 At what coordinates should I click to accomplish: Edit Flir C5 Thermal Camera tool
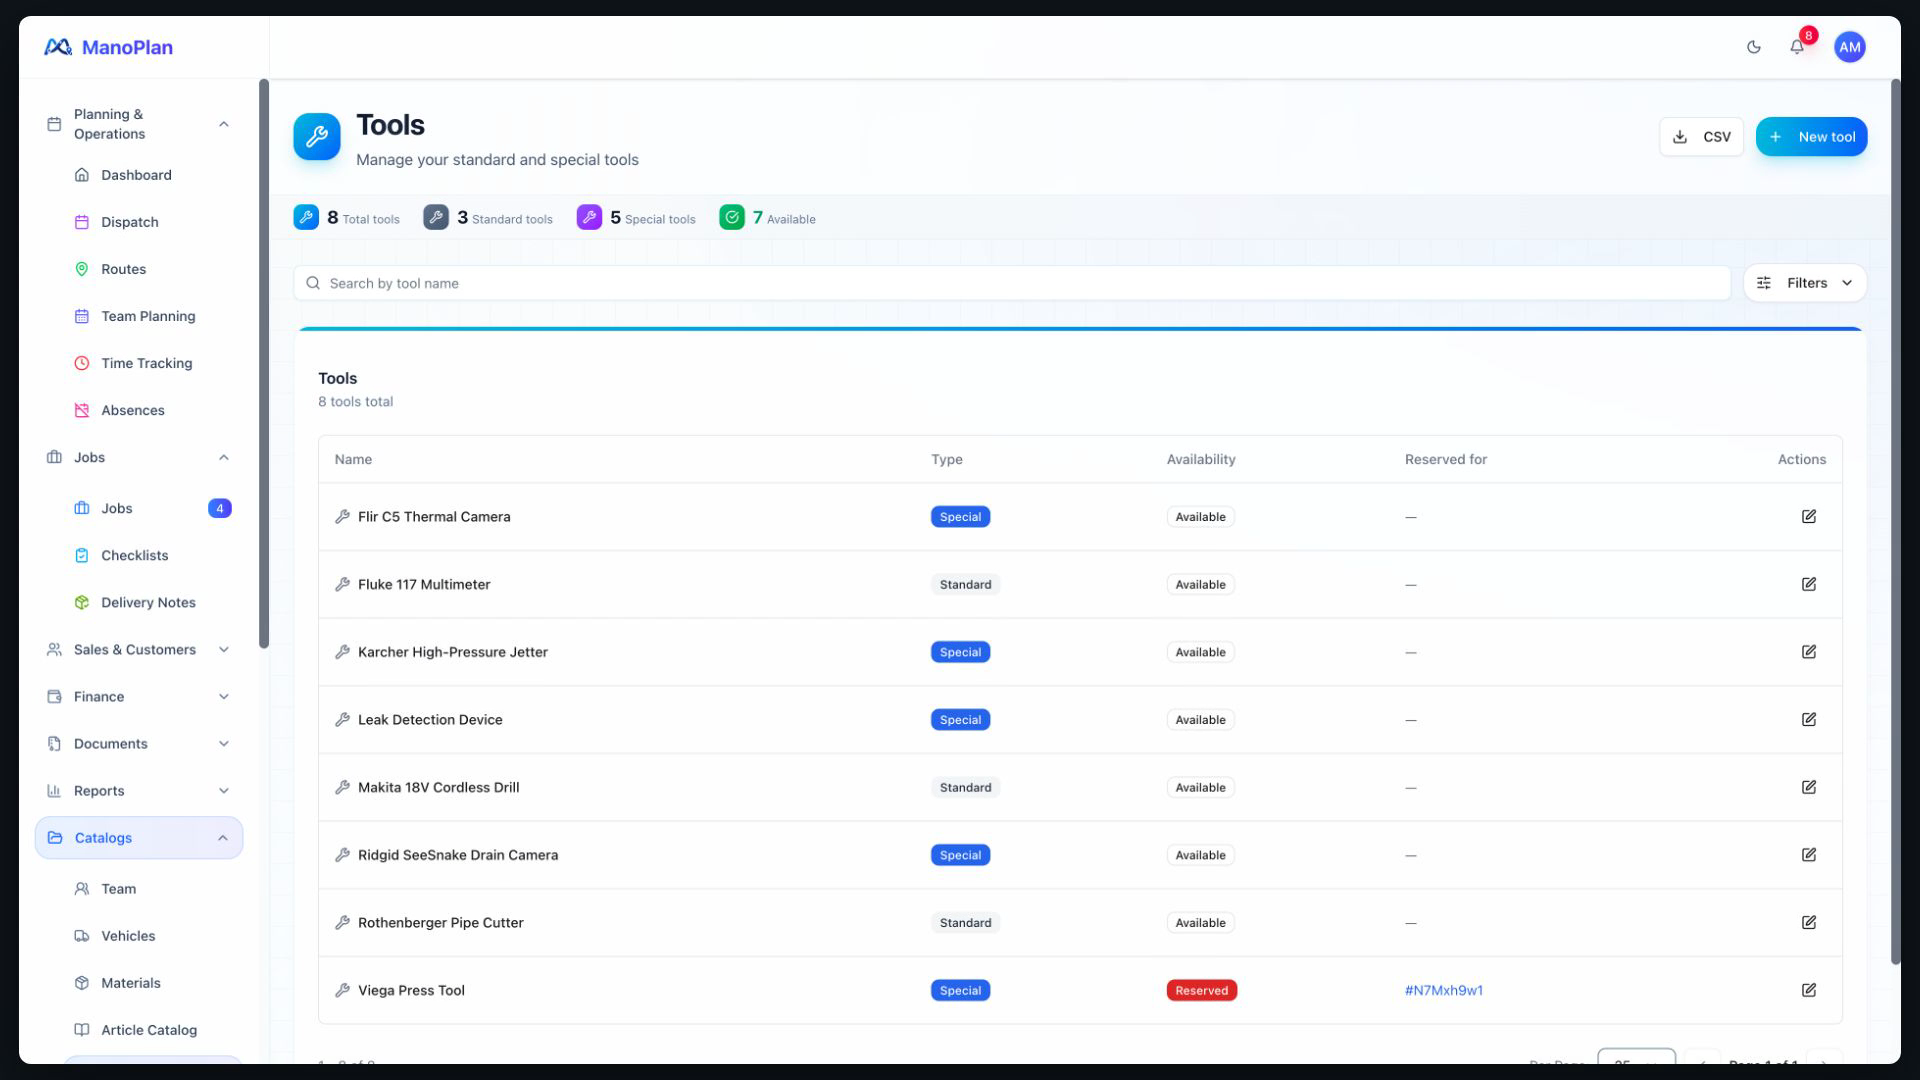[1808, 517]
